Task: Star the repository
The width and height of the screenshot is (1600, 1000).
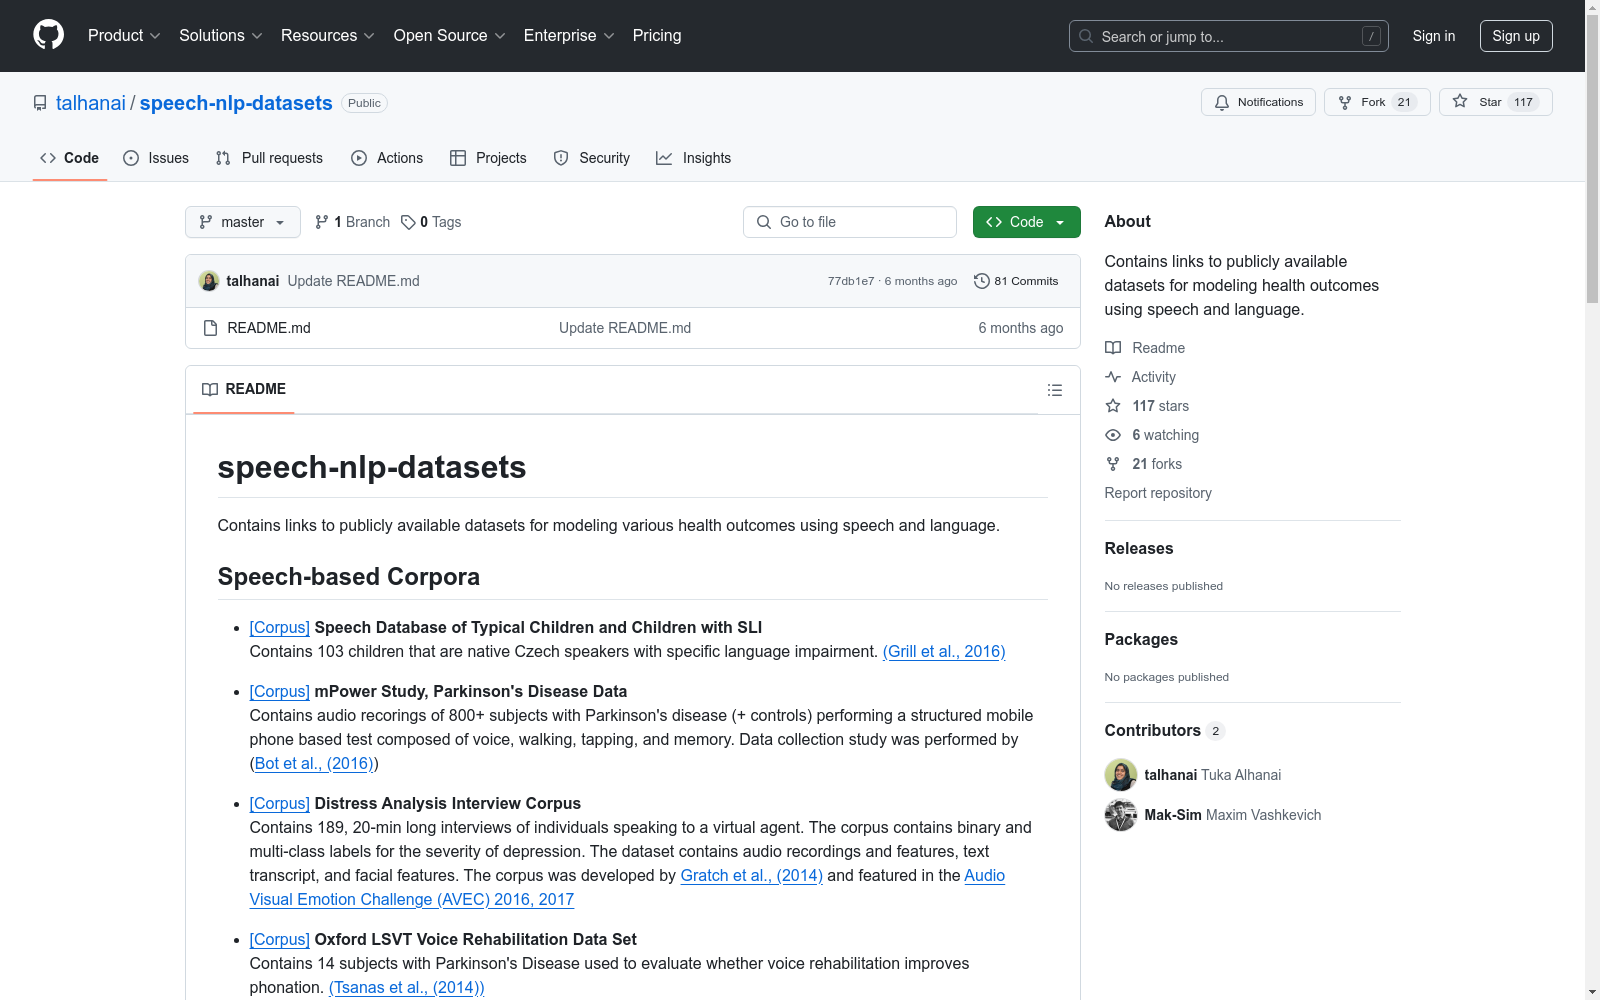Action: coord(1495,102)
